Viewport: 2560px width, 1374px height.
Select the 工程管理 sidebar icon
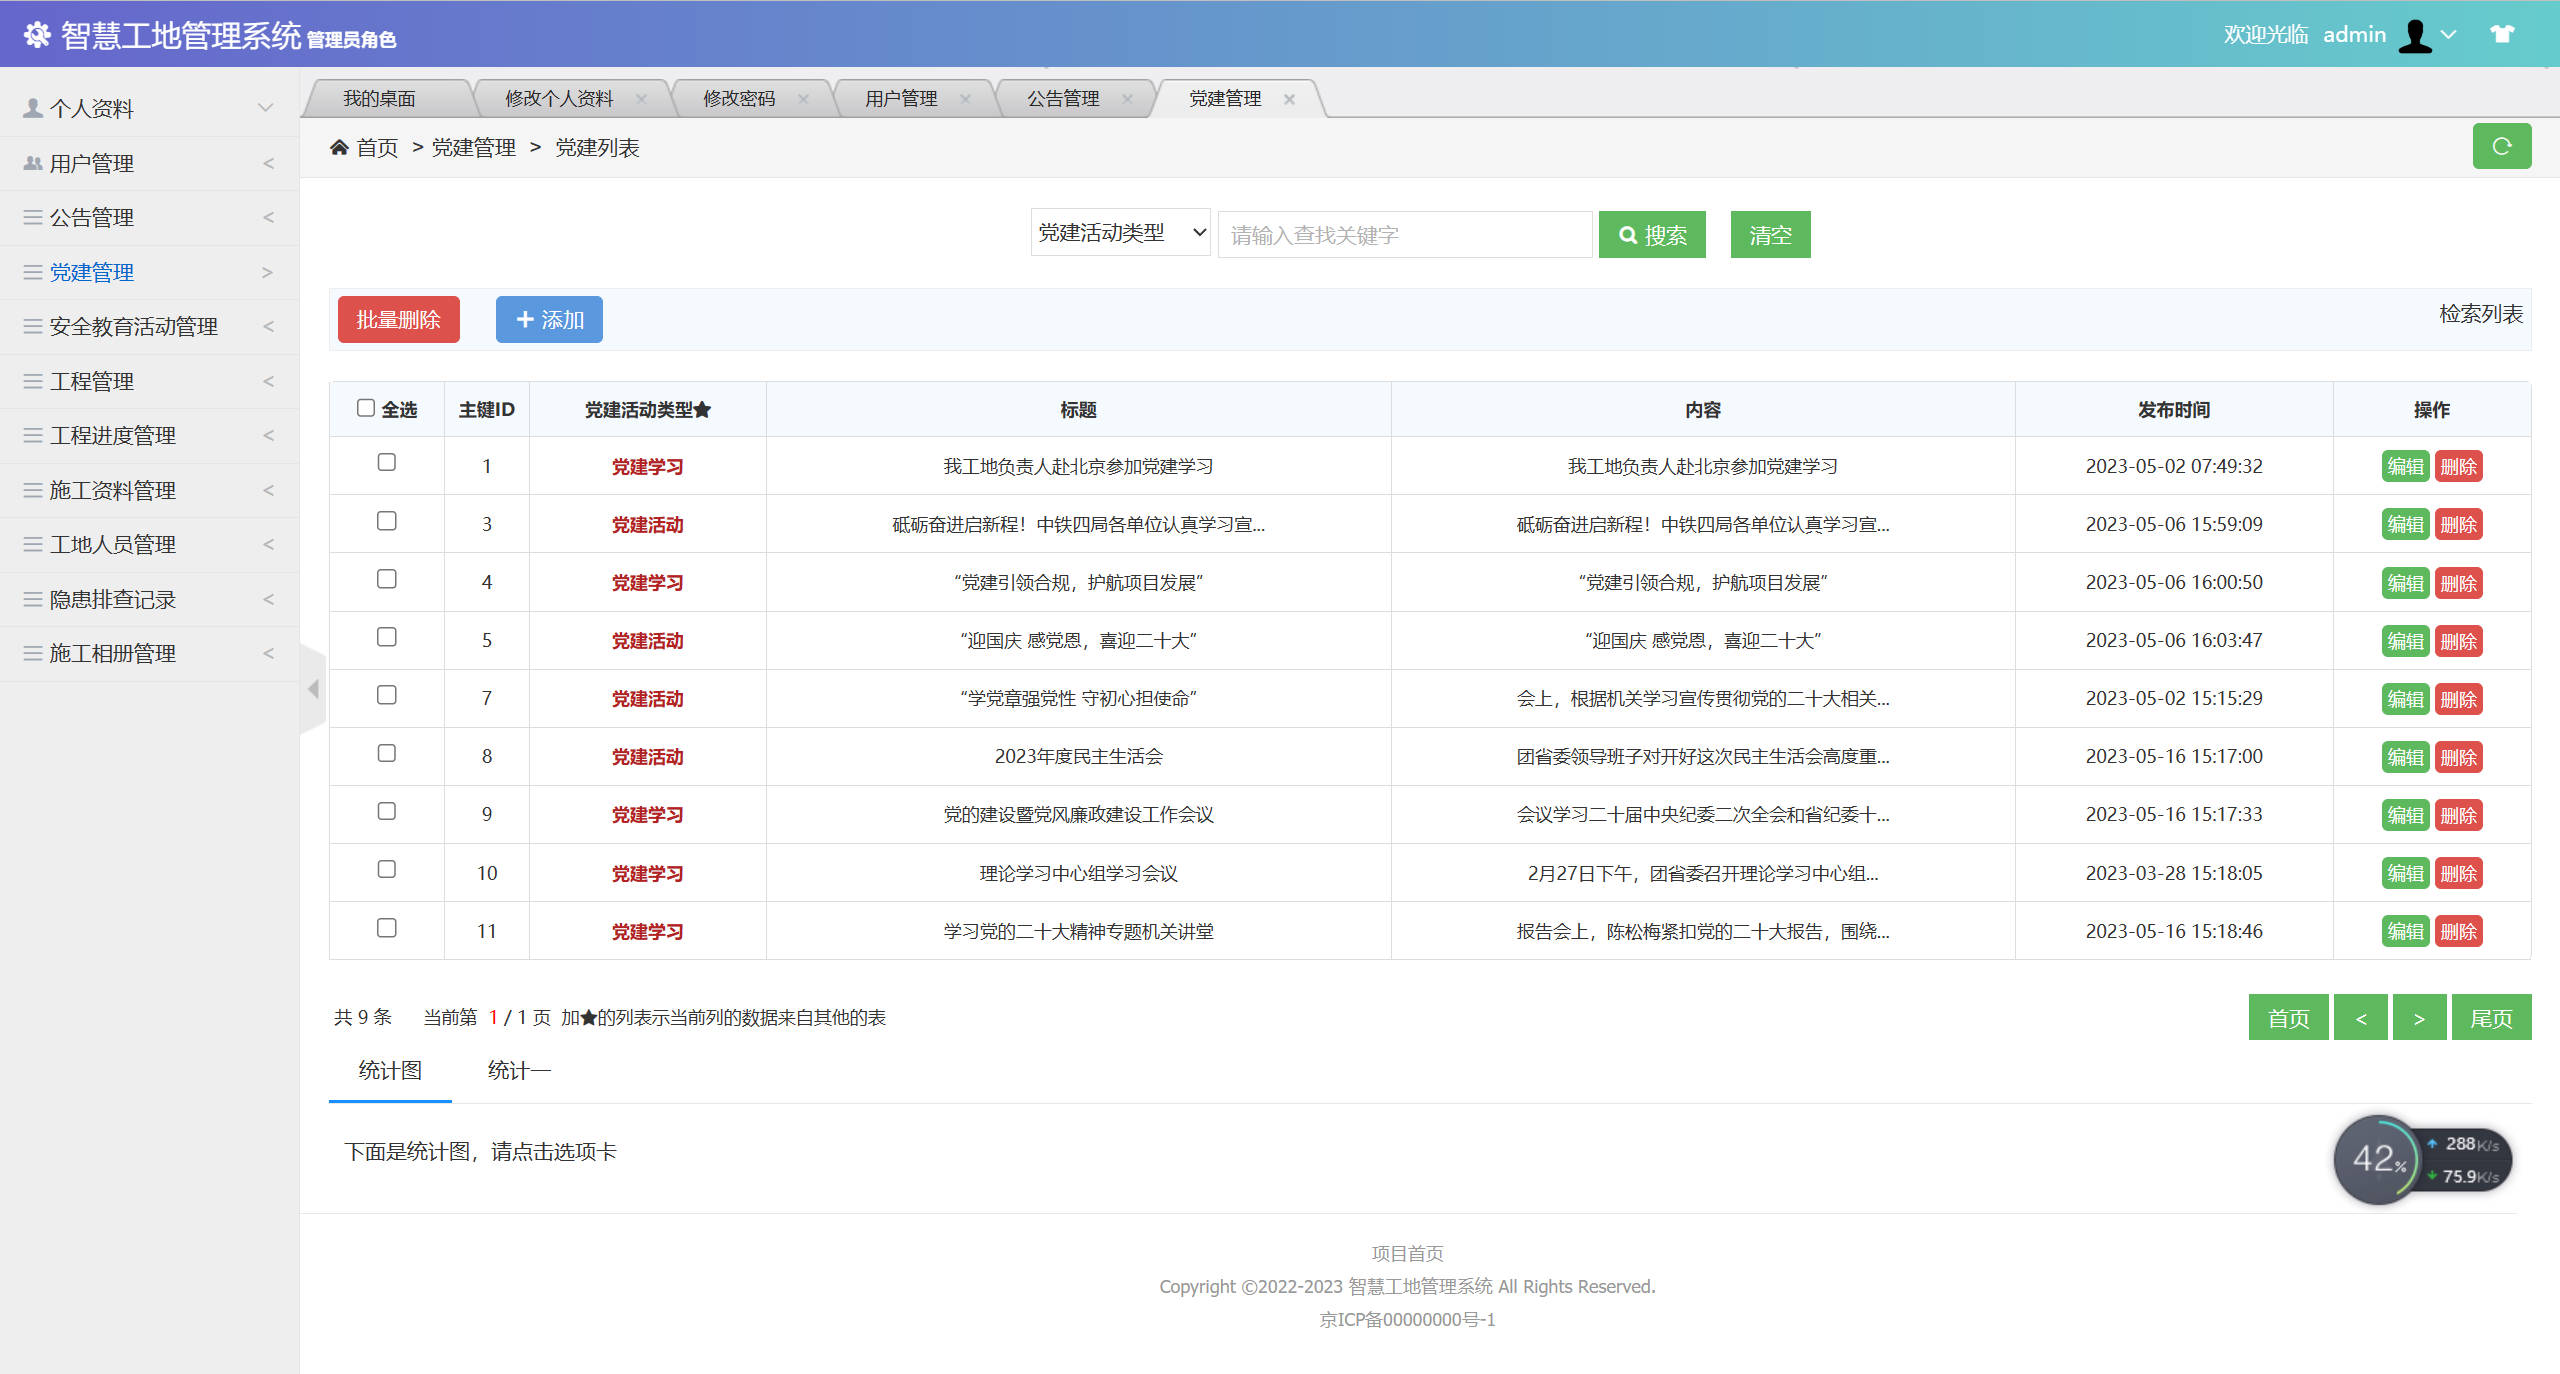(x=31, y=381)
